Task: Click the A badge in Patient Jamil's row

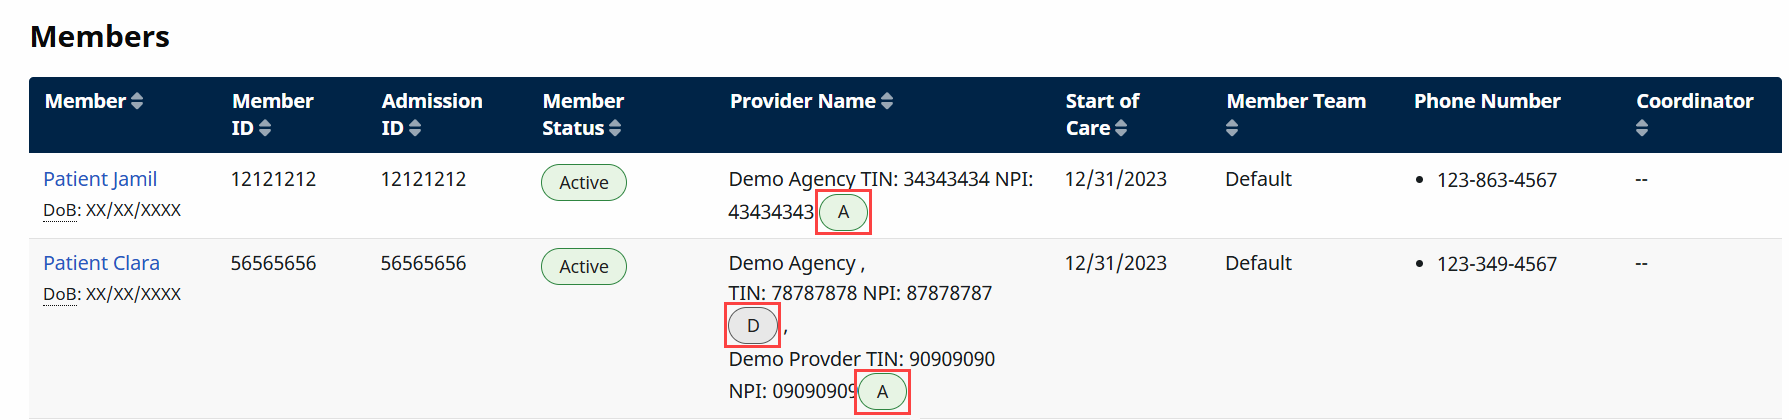Action: [x=843, y=212]
